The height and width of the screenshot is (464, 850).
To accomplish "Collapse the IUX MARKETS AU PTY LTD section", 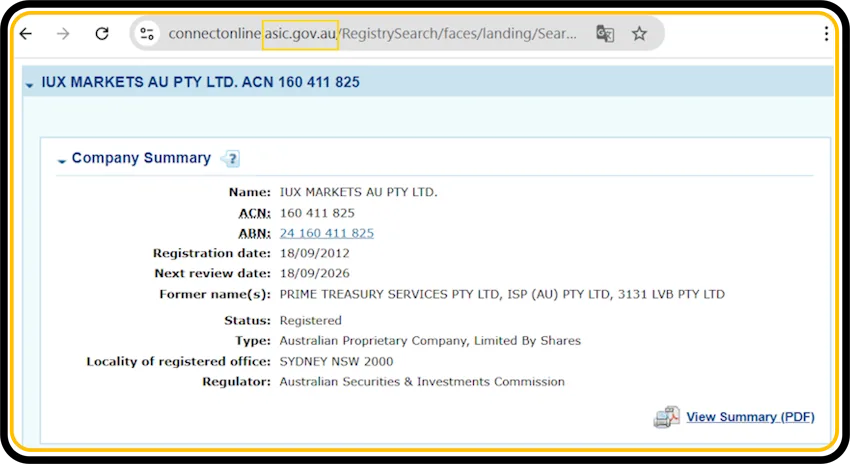I will point(29,85).
